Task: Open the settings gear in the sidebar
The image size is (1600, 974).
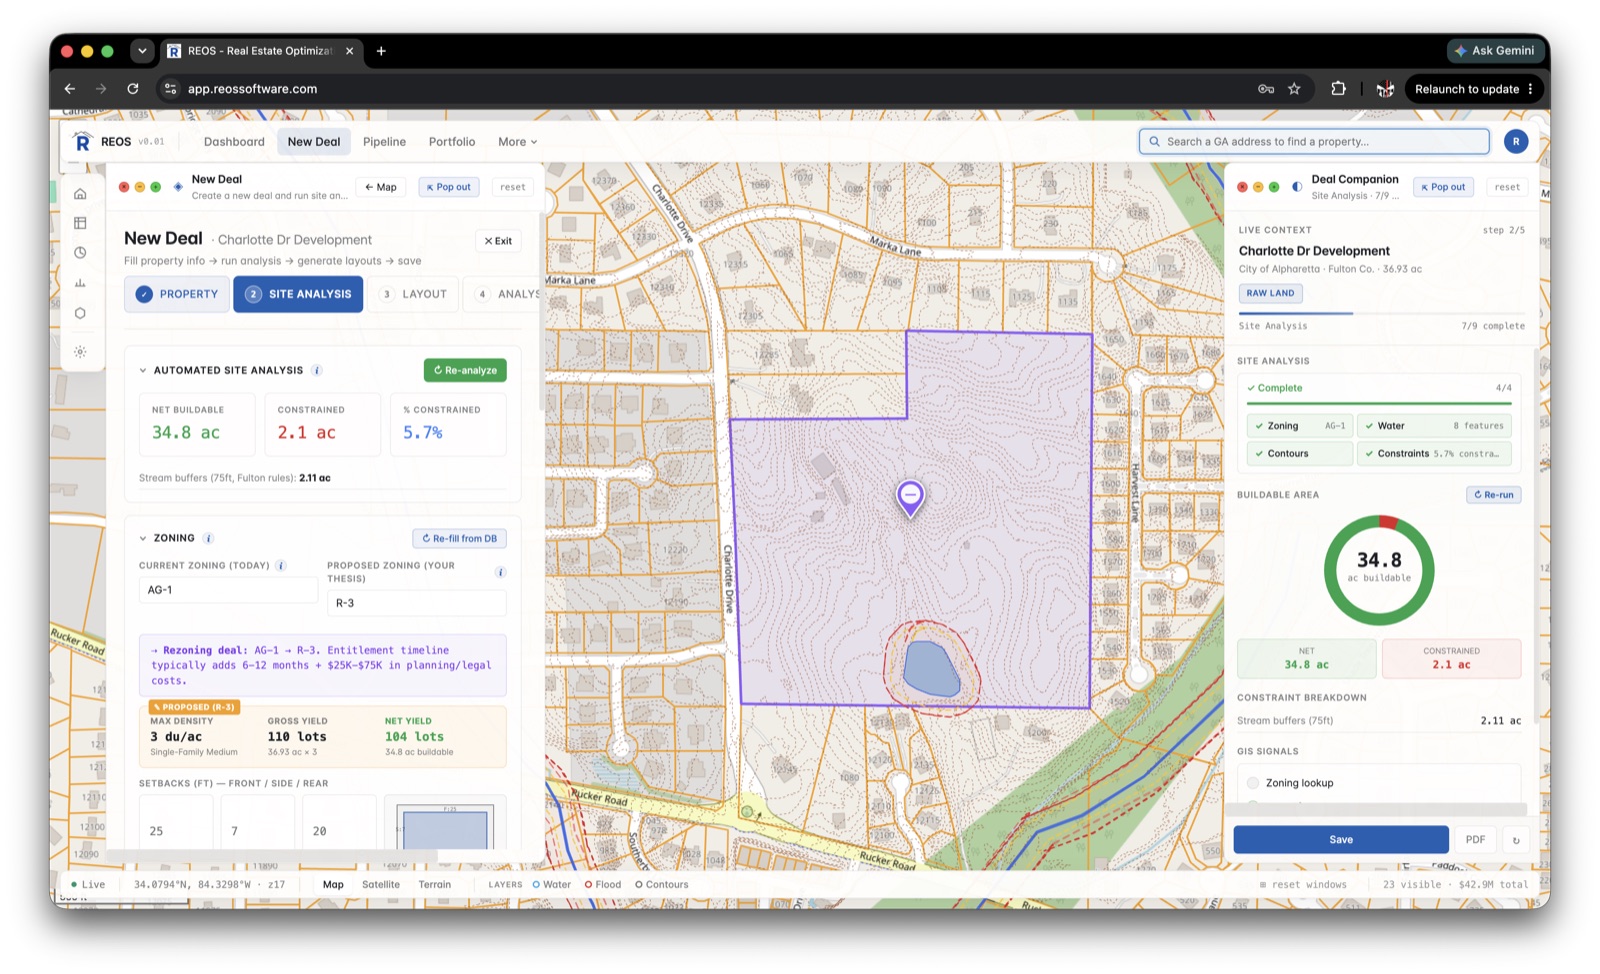Action: coord(80,352)
